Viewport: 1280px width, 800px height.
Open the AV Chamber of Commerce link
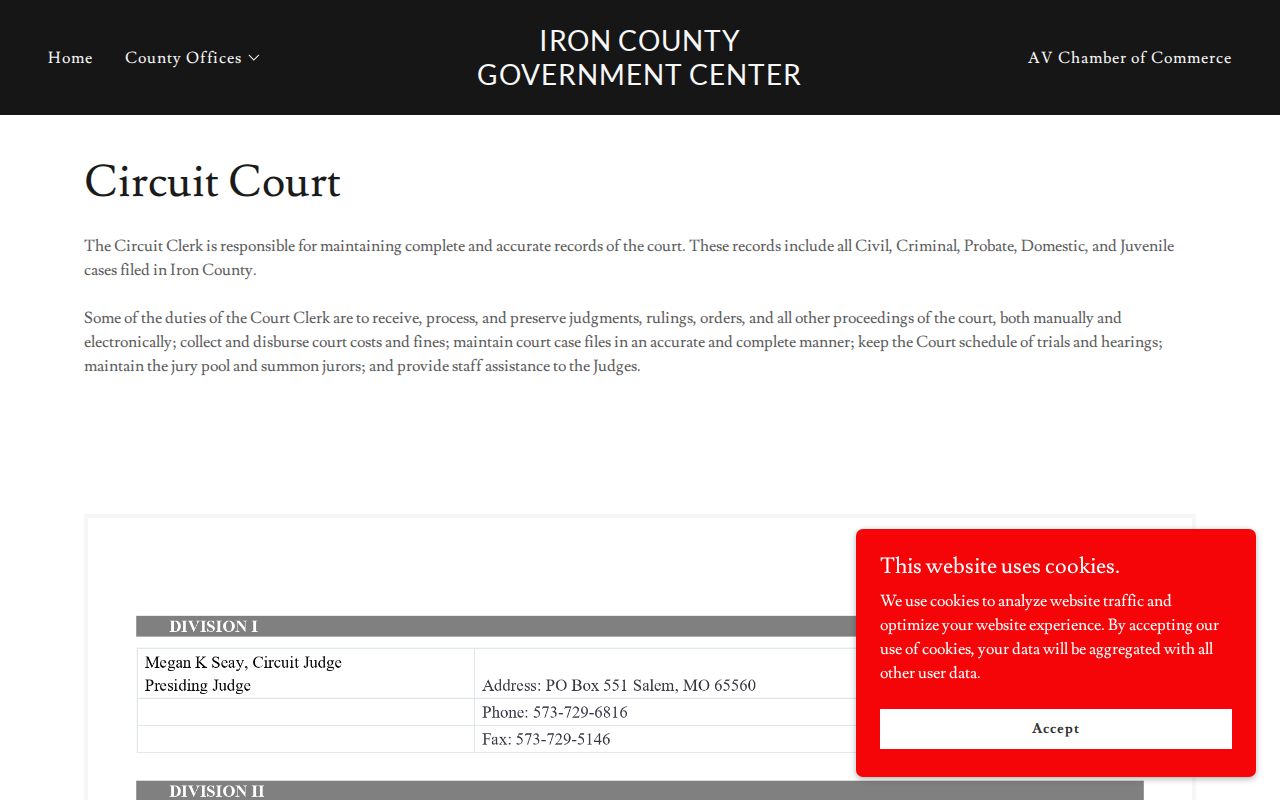tap(1129, 58)
